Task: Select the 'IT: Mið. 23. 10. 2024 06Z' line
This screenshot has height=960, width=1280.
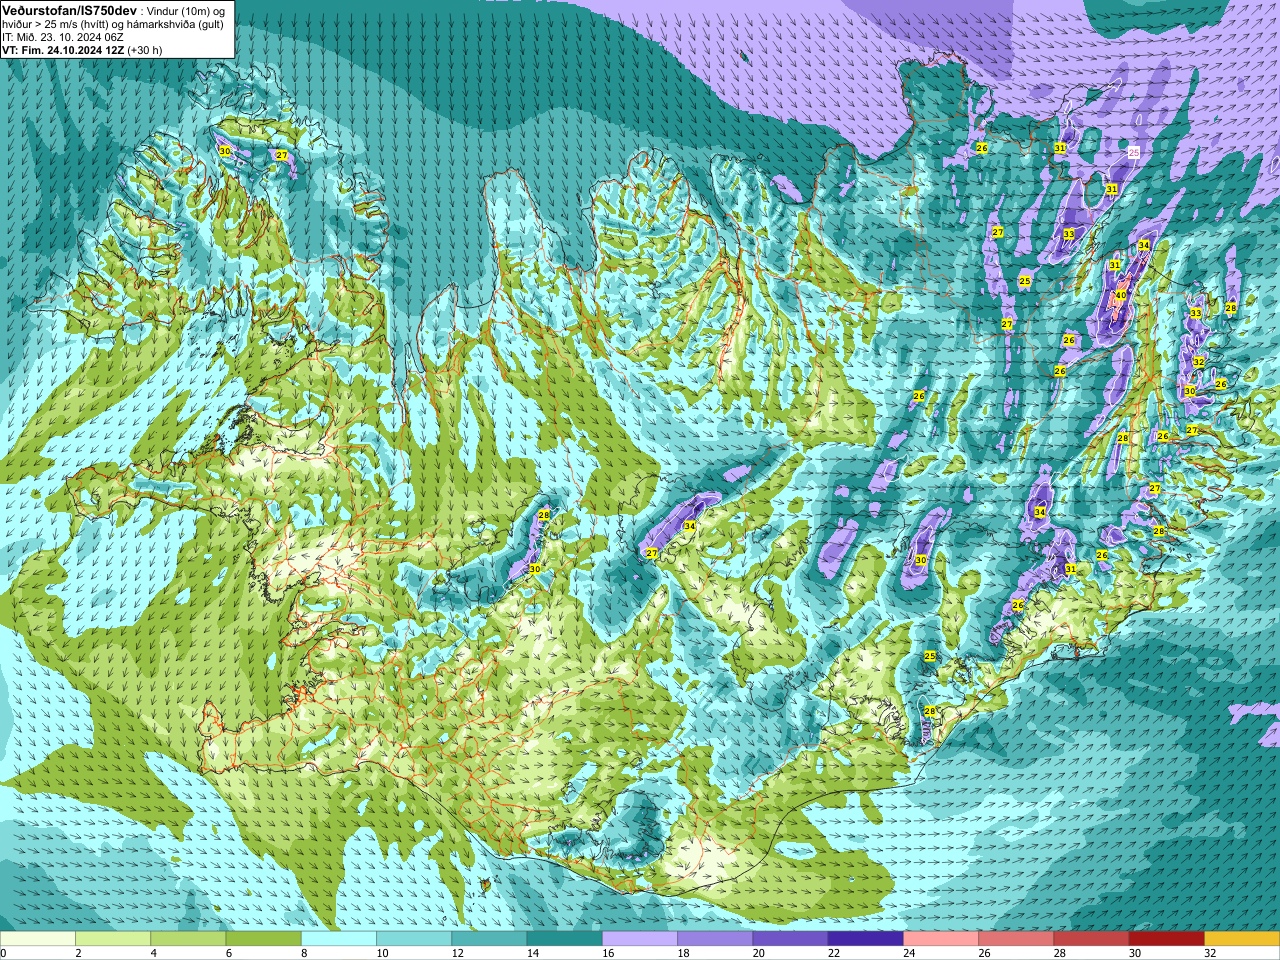Action: pos(63,37)
